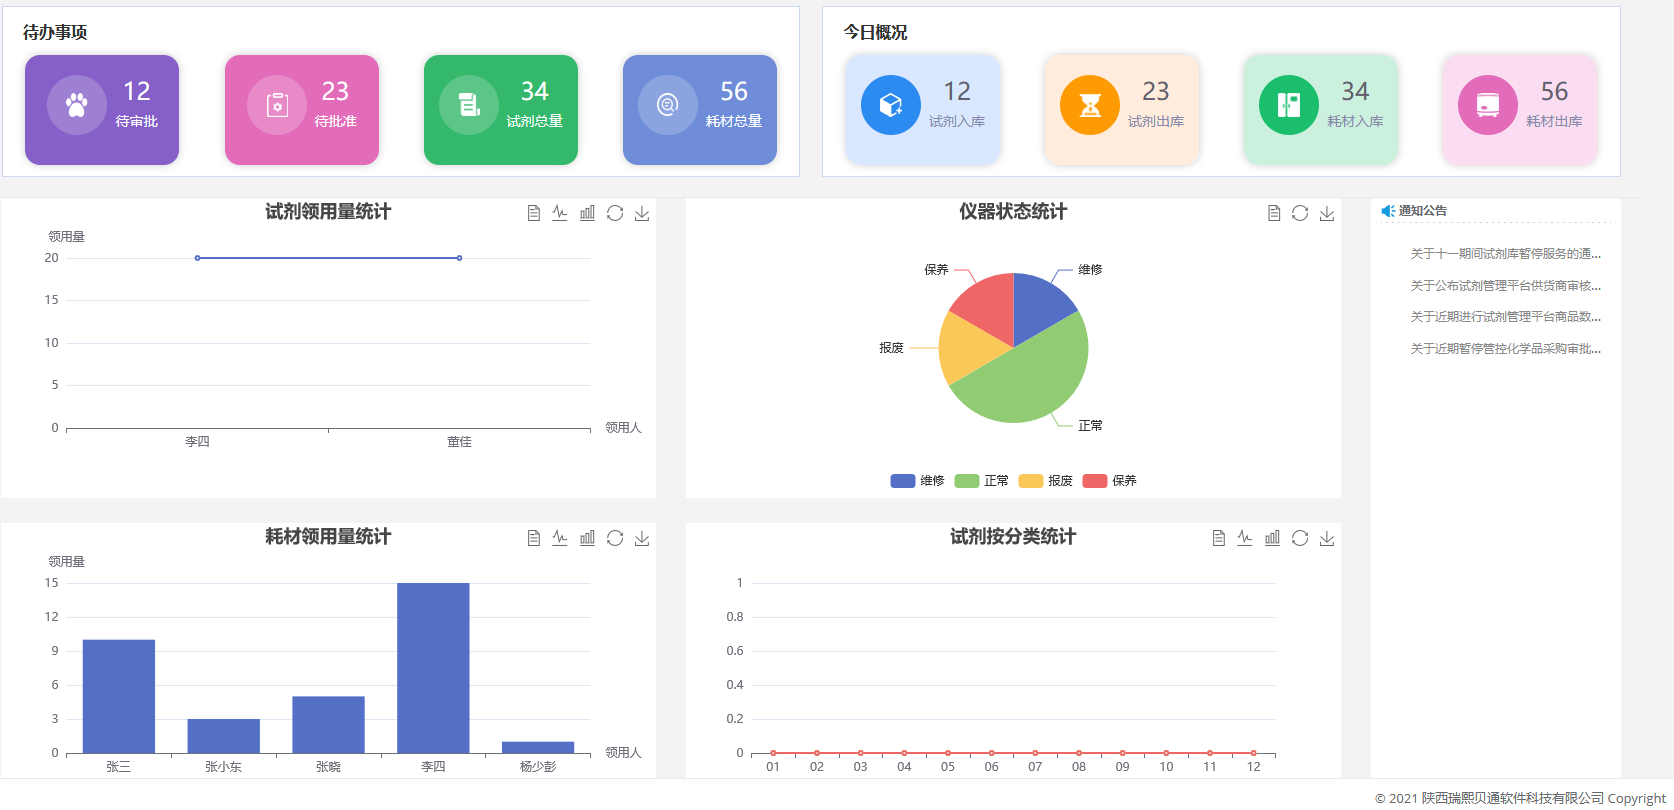The width and height of the screenshot is (1674, 810).
Task: Click the clipboard icon on 待批准 card
Action: pos(277,105)
